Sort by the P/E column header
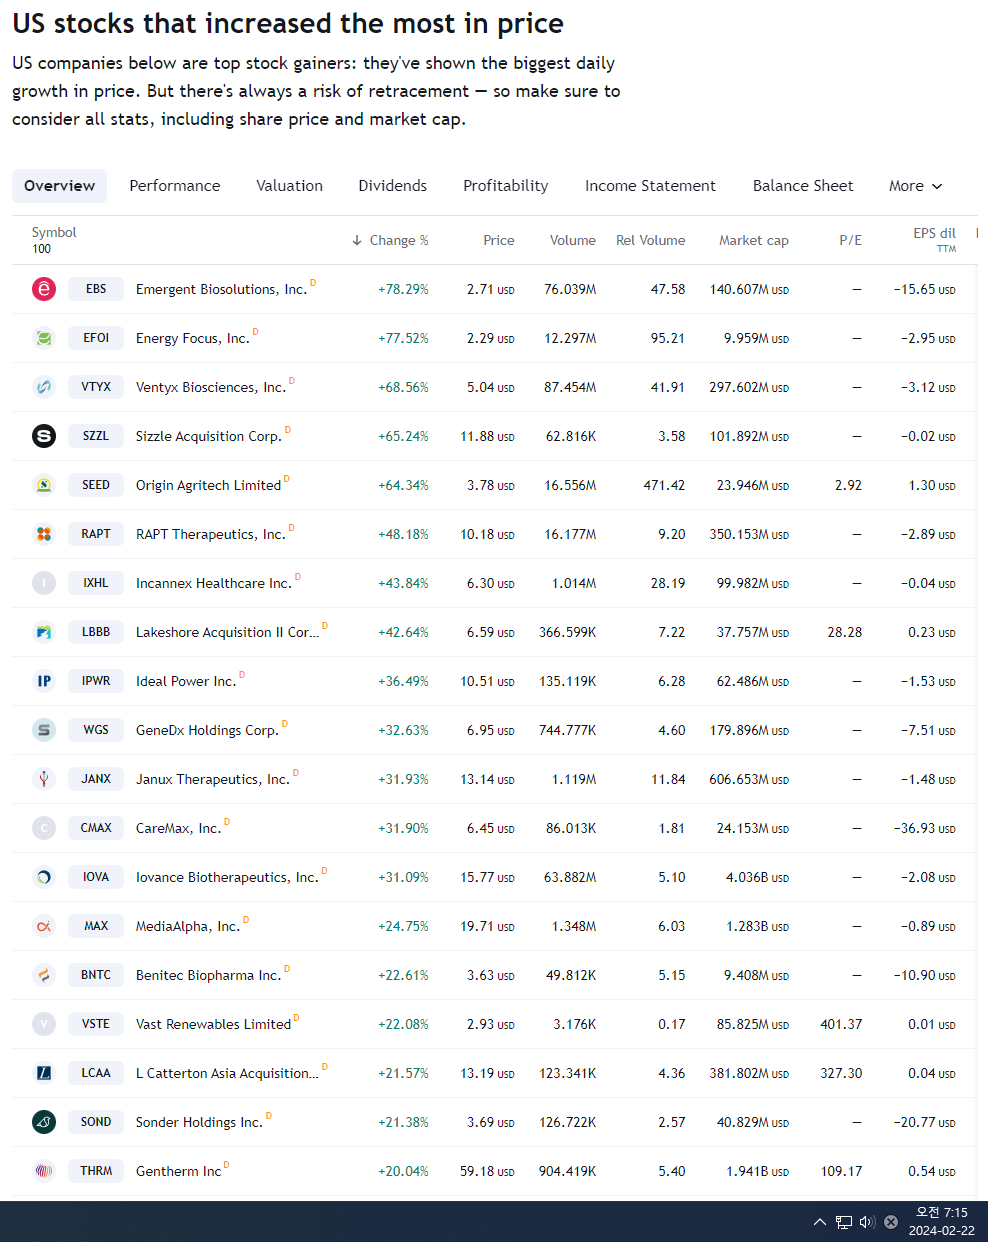Image resolution: width=988 pixels, height=1242 pixels. tap(851, 240)
